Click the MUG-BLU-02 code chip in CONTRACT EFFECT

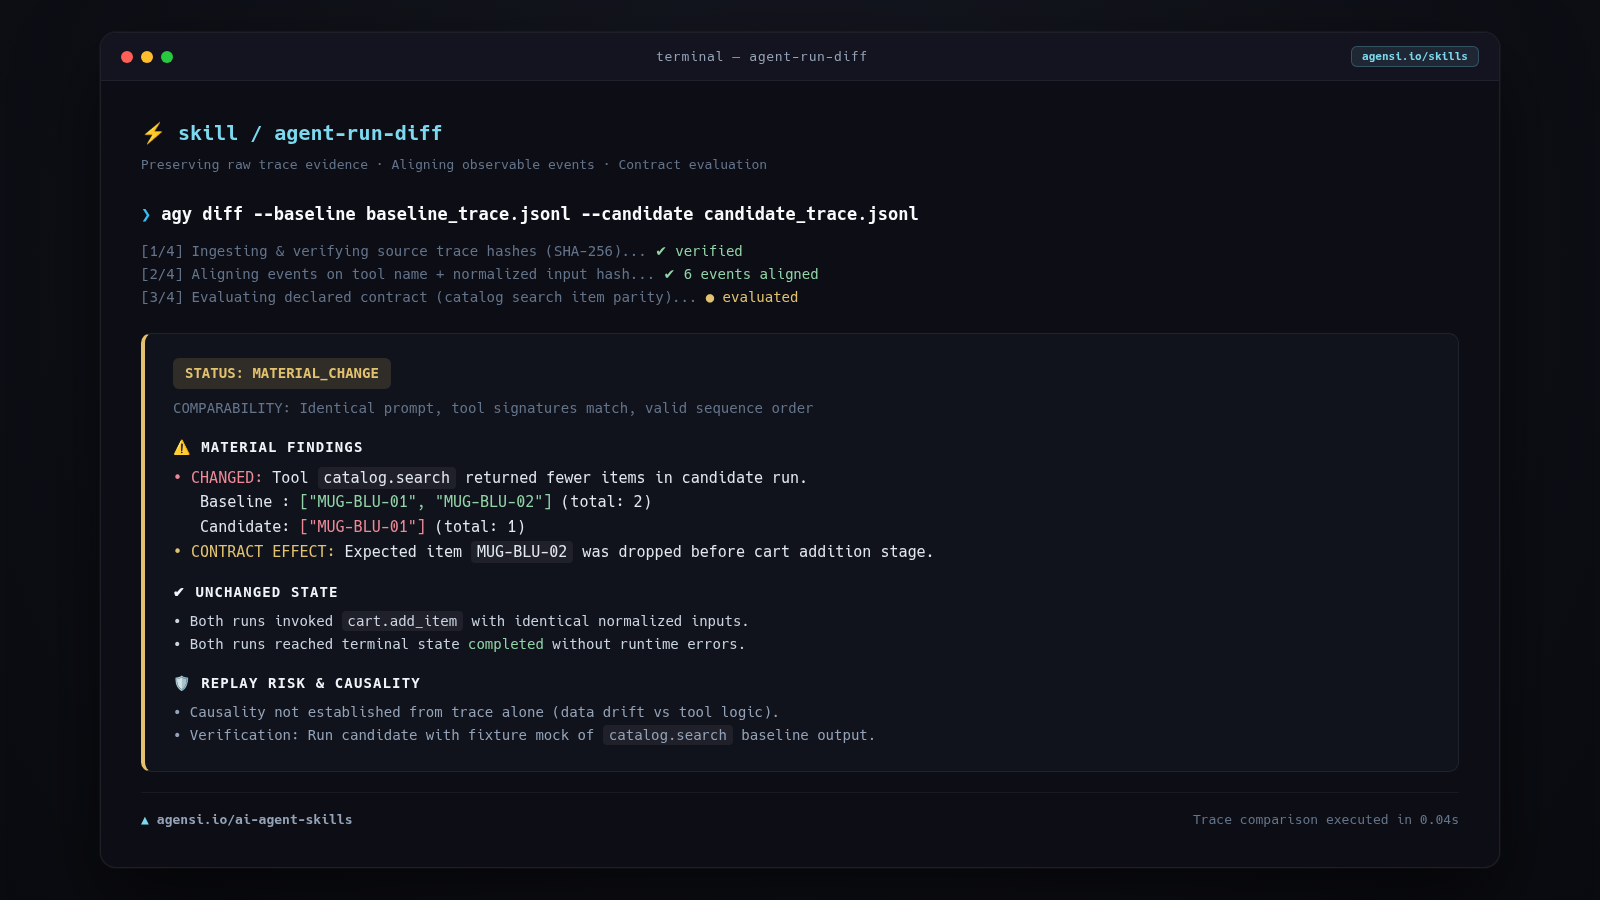522,552
